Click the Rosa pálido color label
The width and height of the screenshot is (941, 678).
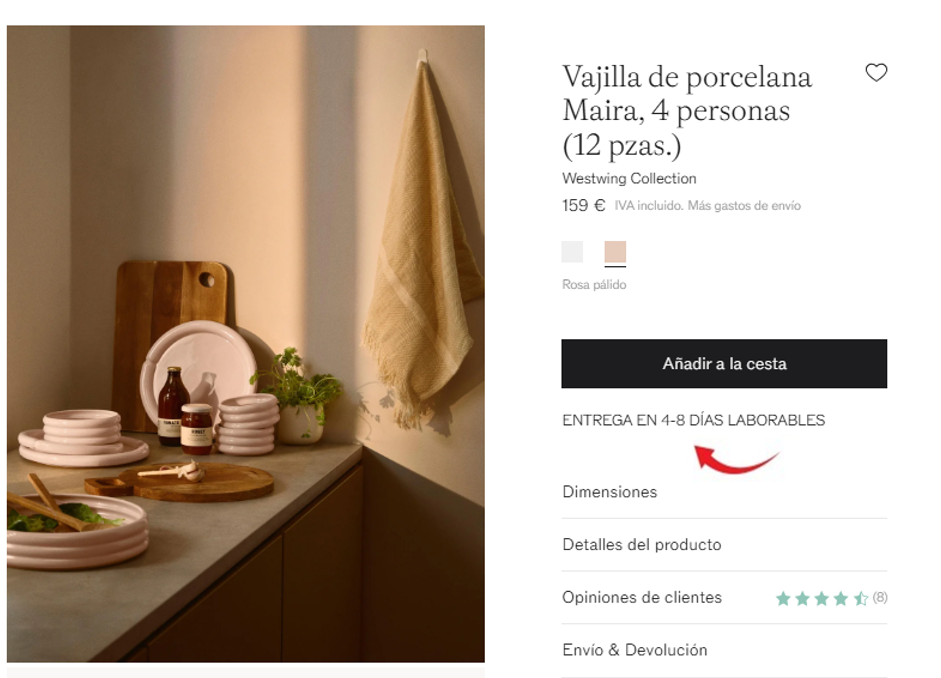click(594, 284)
